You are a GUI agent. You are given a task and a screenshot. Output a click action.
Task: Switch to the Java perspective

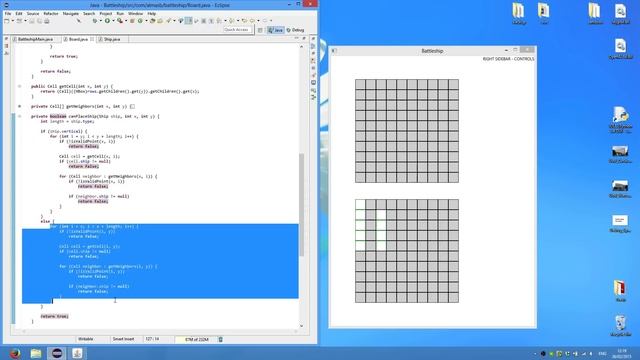tap(276, 30)
